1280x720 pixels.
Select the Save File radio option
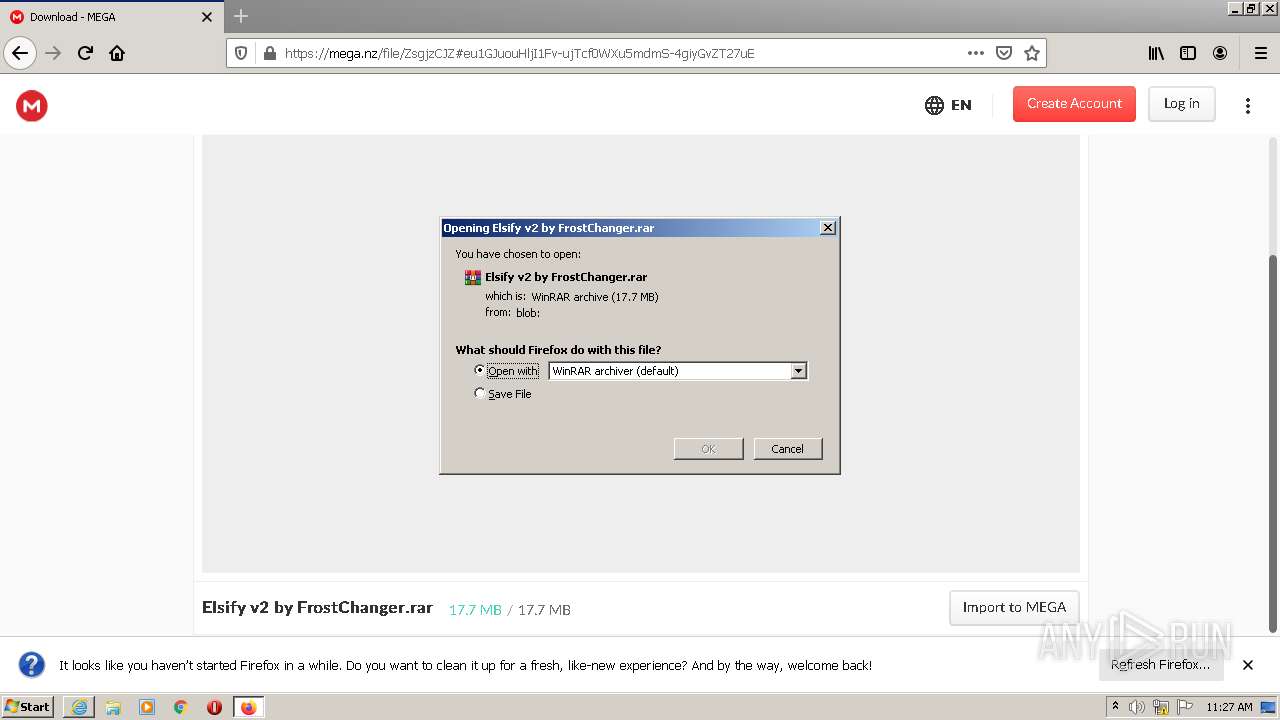click(x=479, y=394)
